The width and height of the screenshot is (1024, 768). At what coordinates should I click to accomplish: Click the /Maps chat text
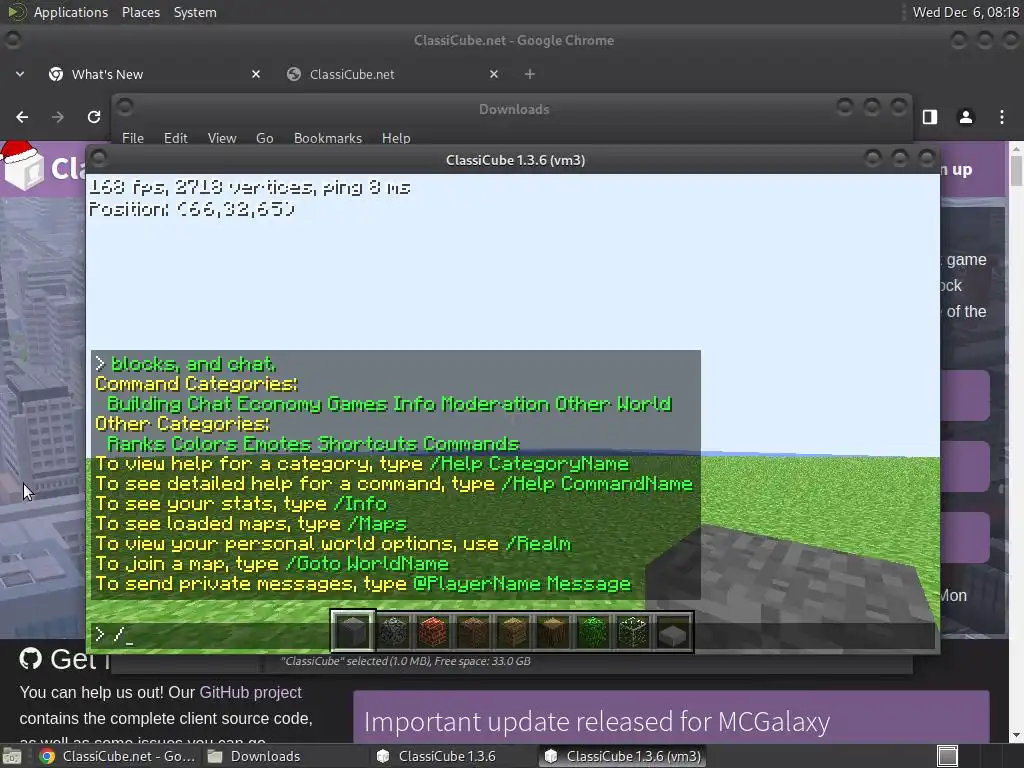point(376,524)
